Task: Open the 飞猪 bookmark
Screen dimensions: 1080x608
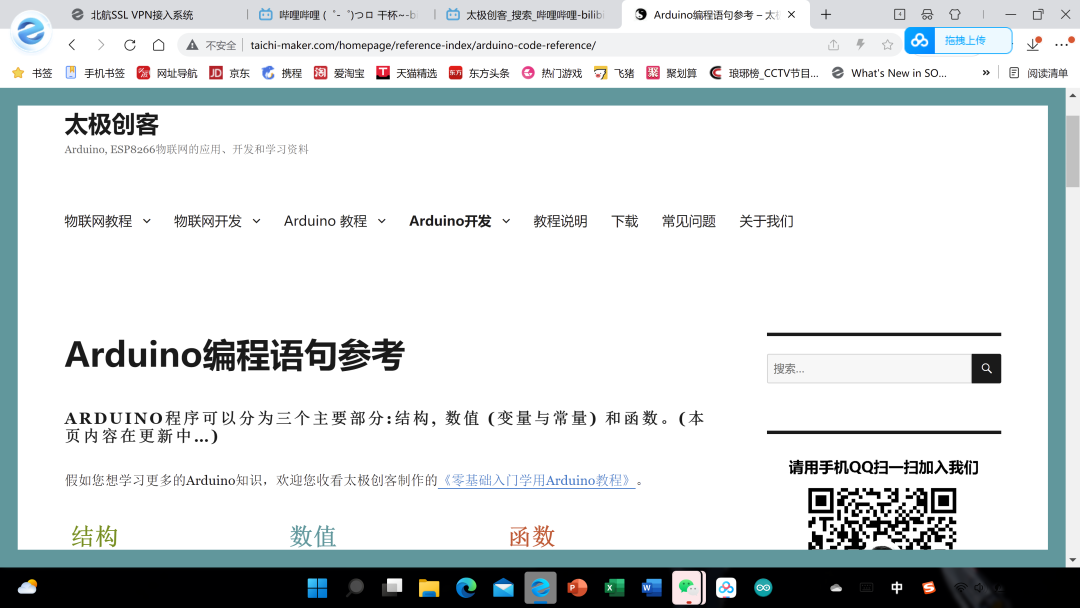Action: click(614, 73)
